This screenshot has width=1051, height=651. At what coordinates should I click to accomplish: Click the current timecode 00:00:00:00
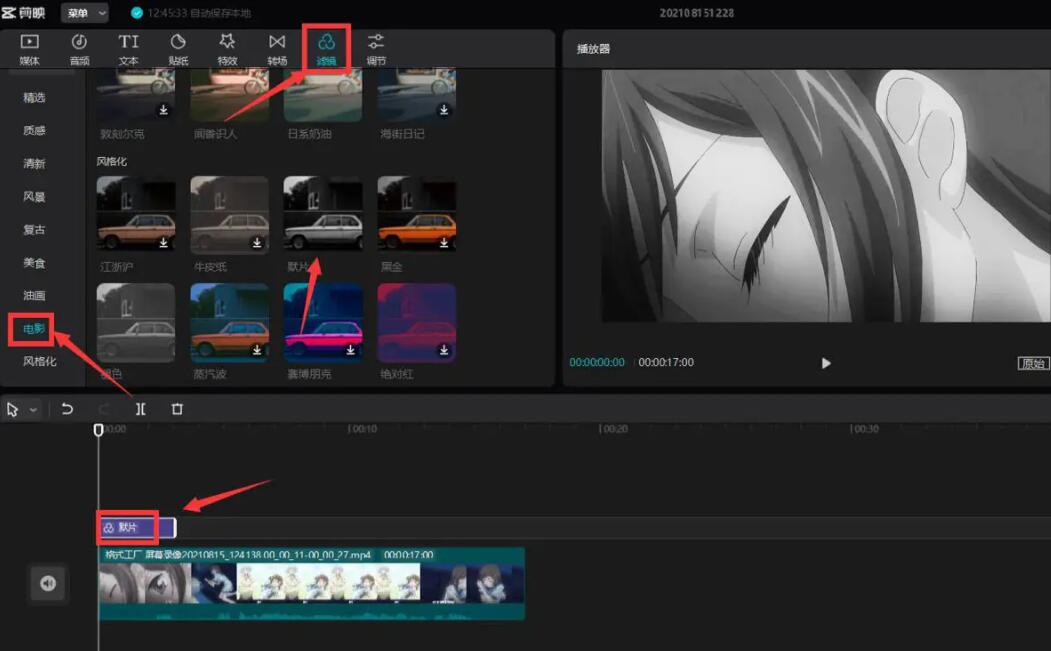[x=597, y=362]
